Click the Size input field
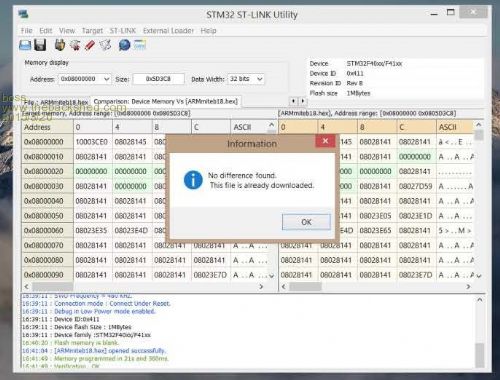This screenshot has height=380, width=500. click(158, 79)
